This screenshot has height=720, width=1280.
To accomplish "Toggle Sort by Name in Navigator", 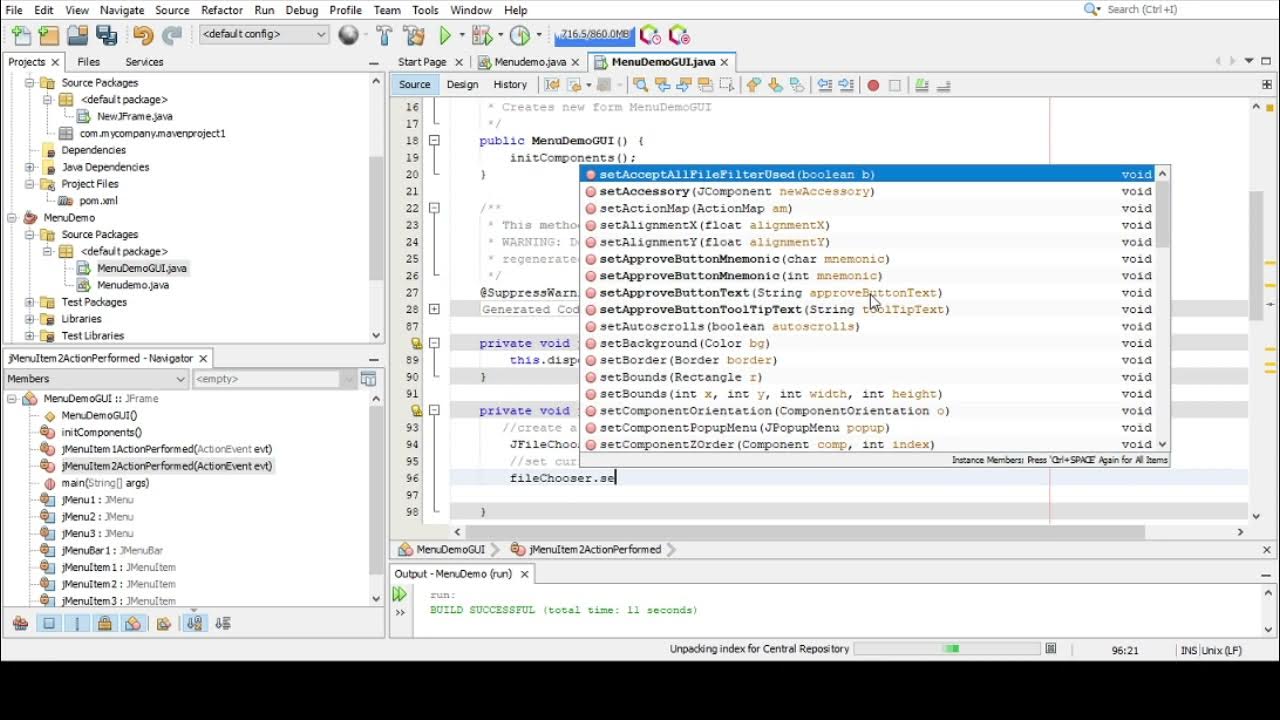I will tap(194, 623).
